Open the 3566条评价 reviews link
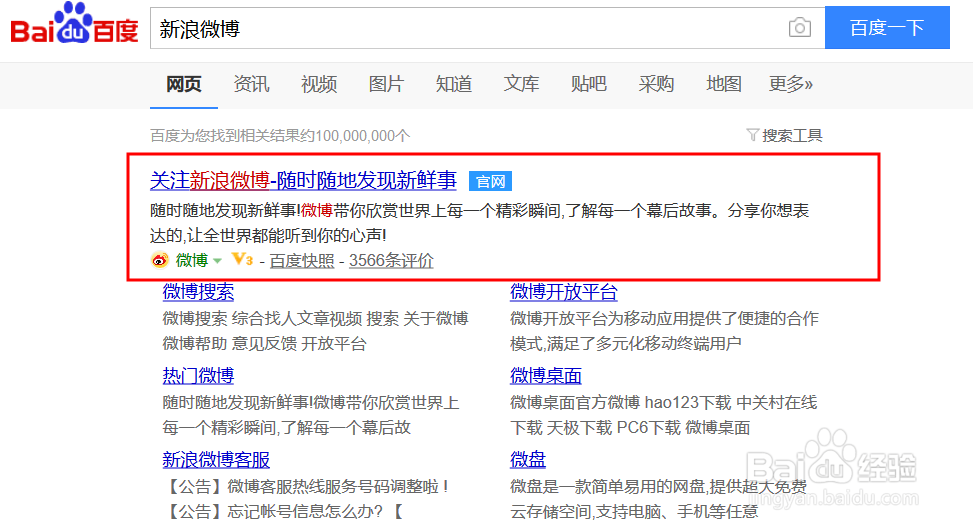Image resolution: width=973 pixels, height=532 pixels. [x=391, y=261]
